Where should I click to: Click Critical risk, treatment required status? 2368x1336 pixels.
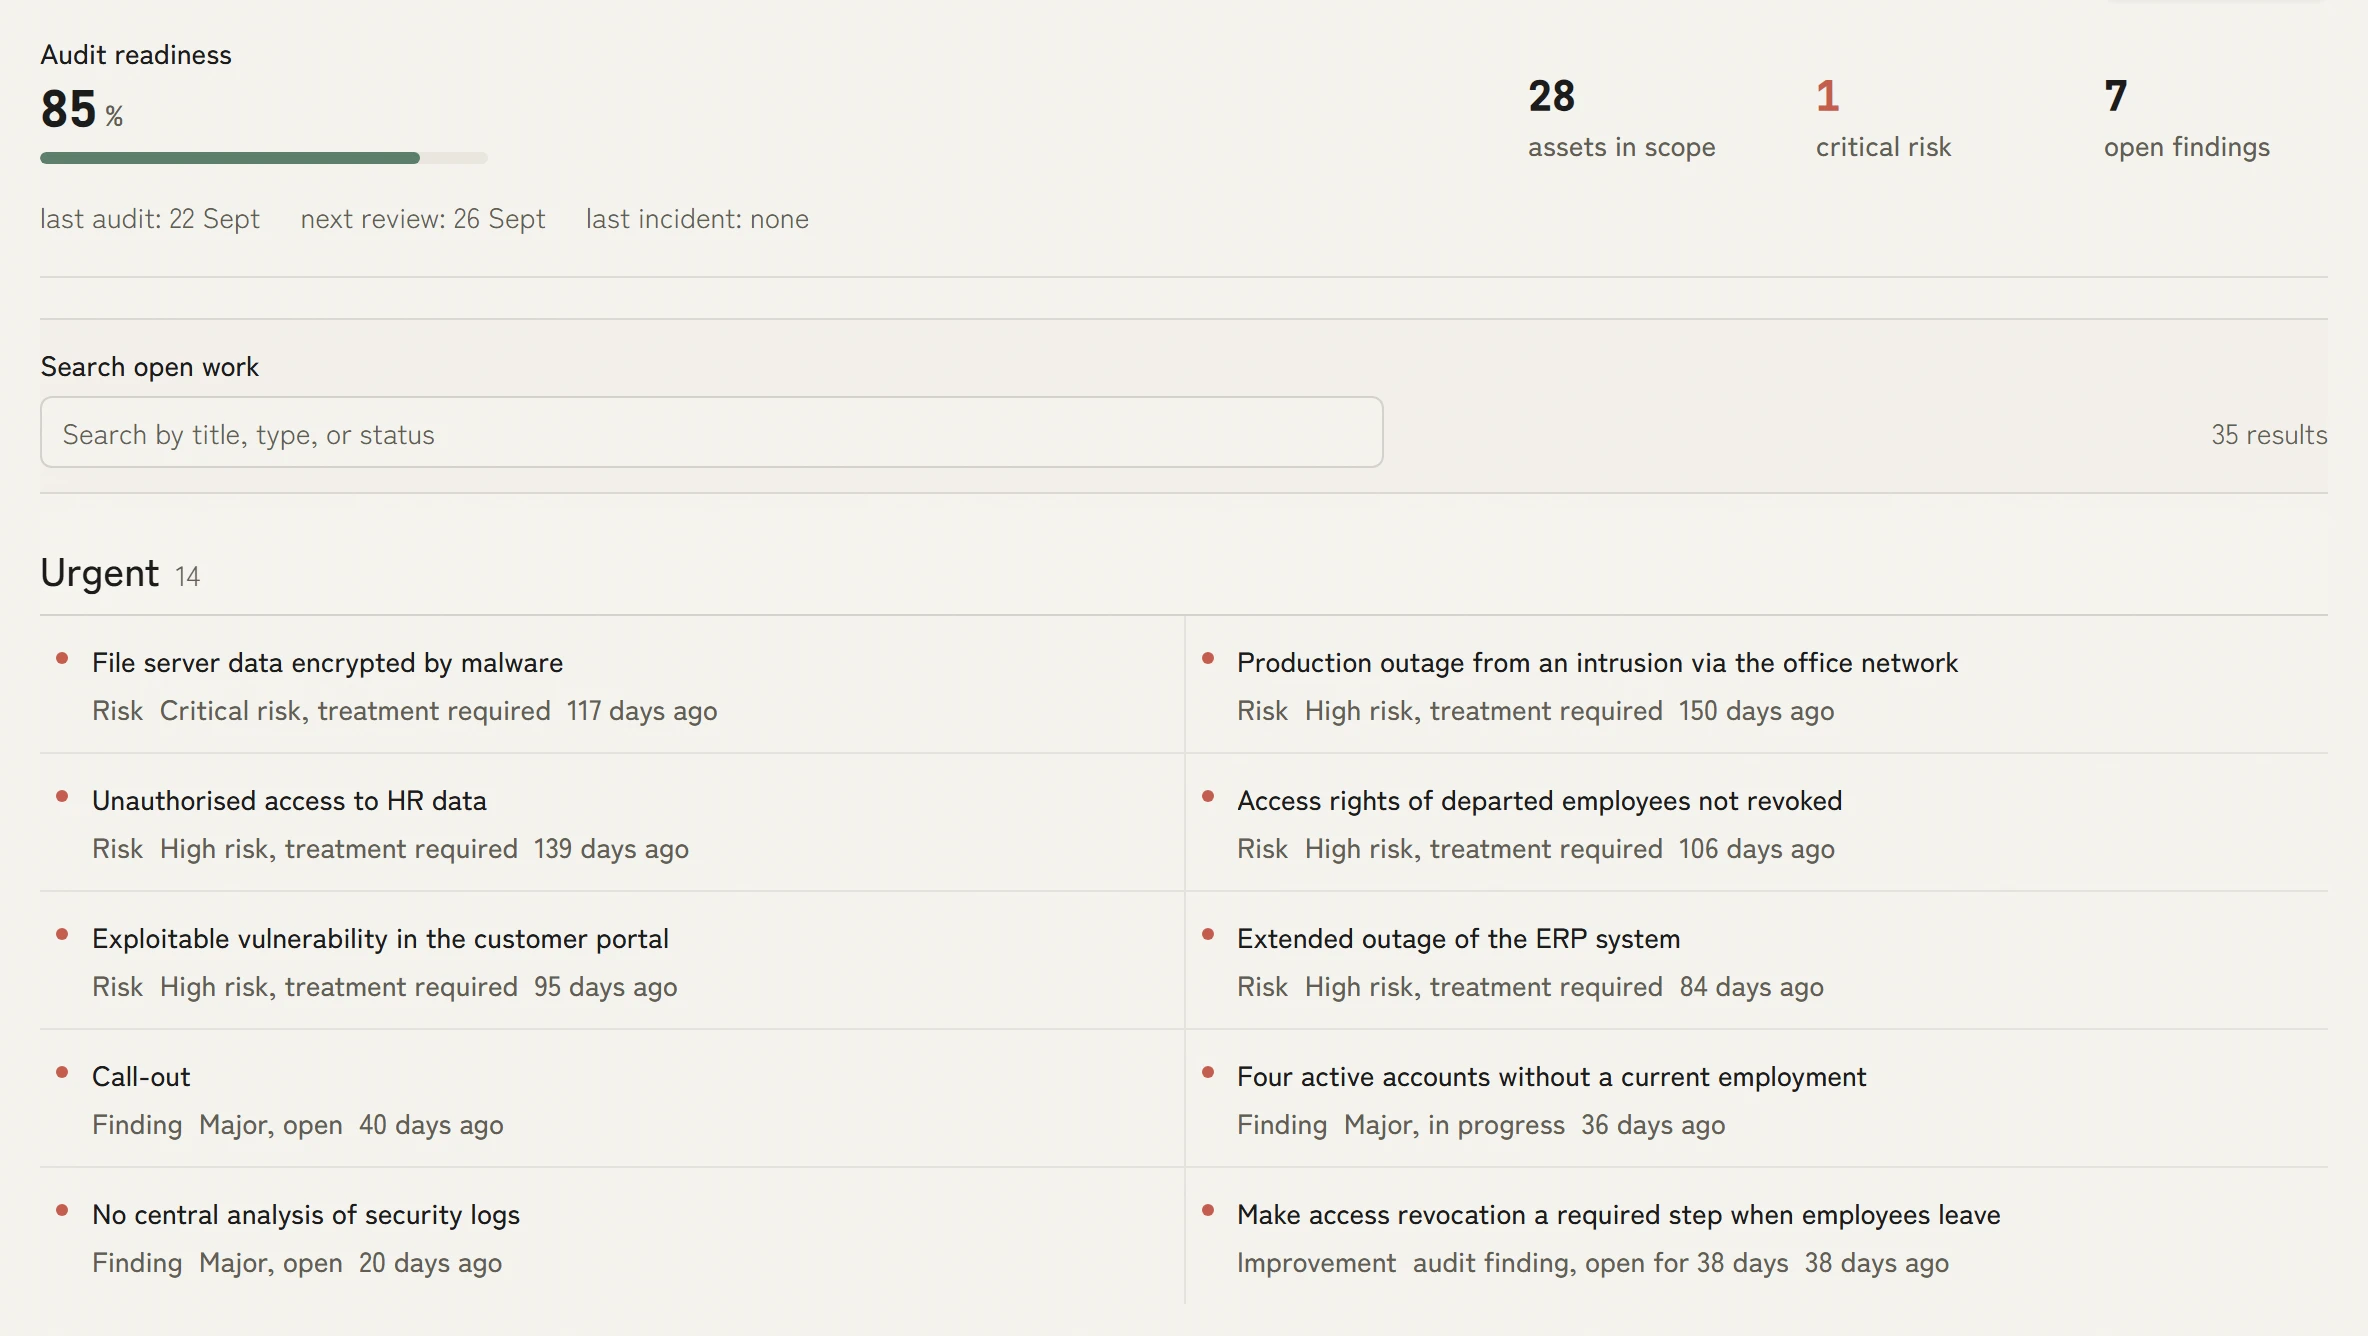click(x=355, y=711)
